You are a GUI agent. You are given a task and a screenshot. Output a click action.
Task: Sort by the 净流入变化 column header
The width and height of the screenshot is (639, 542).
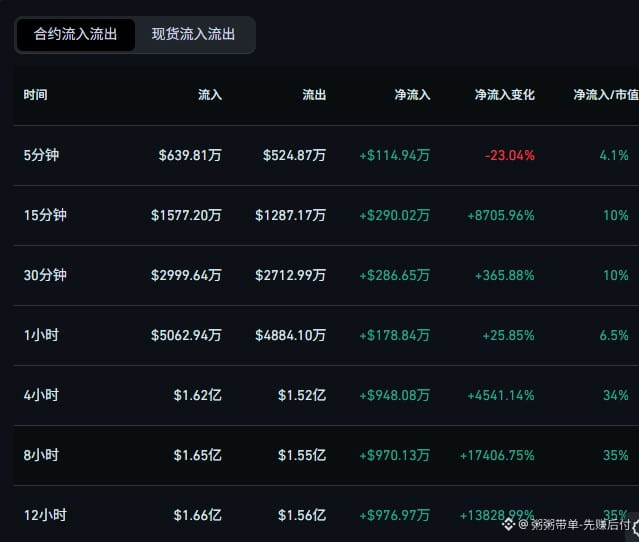505,95
